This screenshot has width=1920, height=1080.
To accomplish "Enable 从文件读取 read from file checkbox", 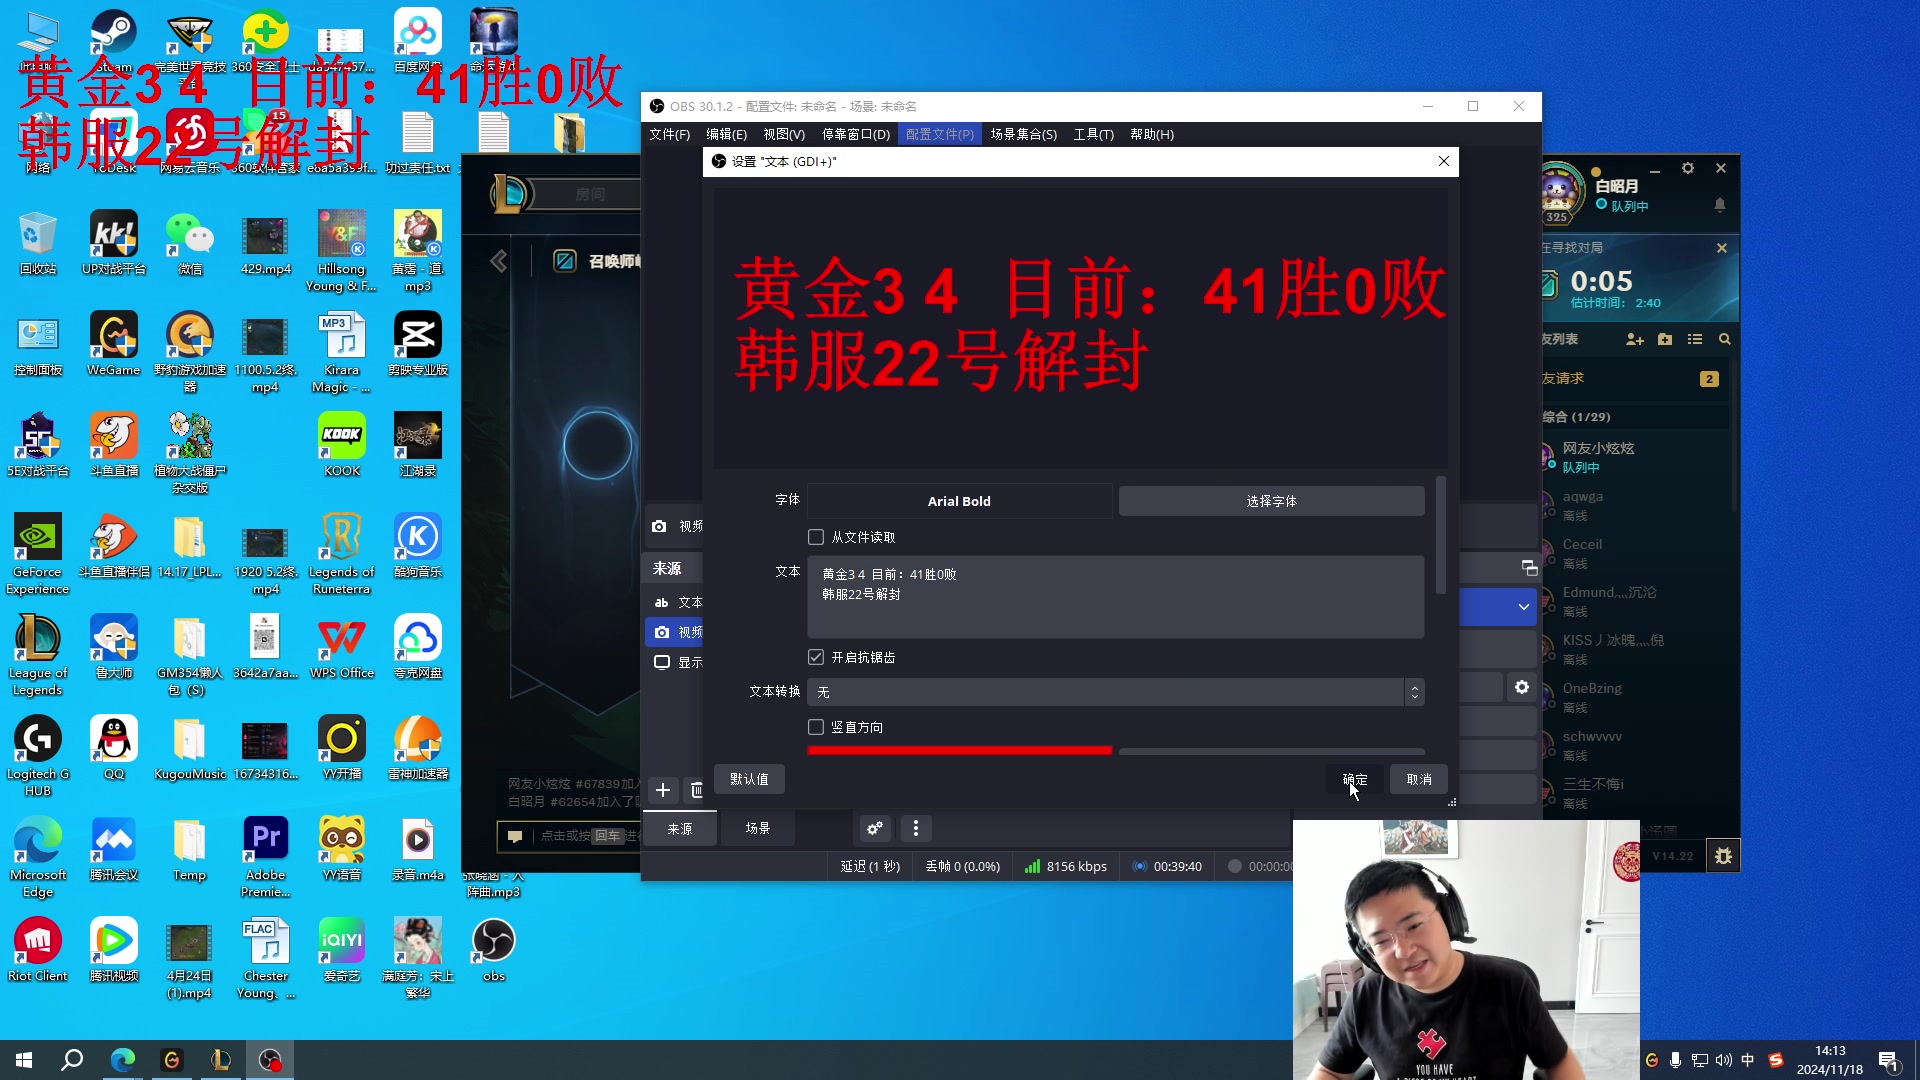I will 816,537.
